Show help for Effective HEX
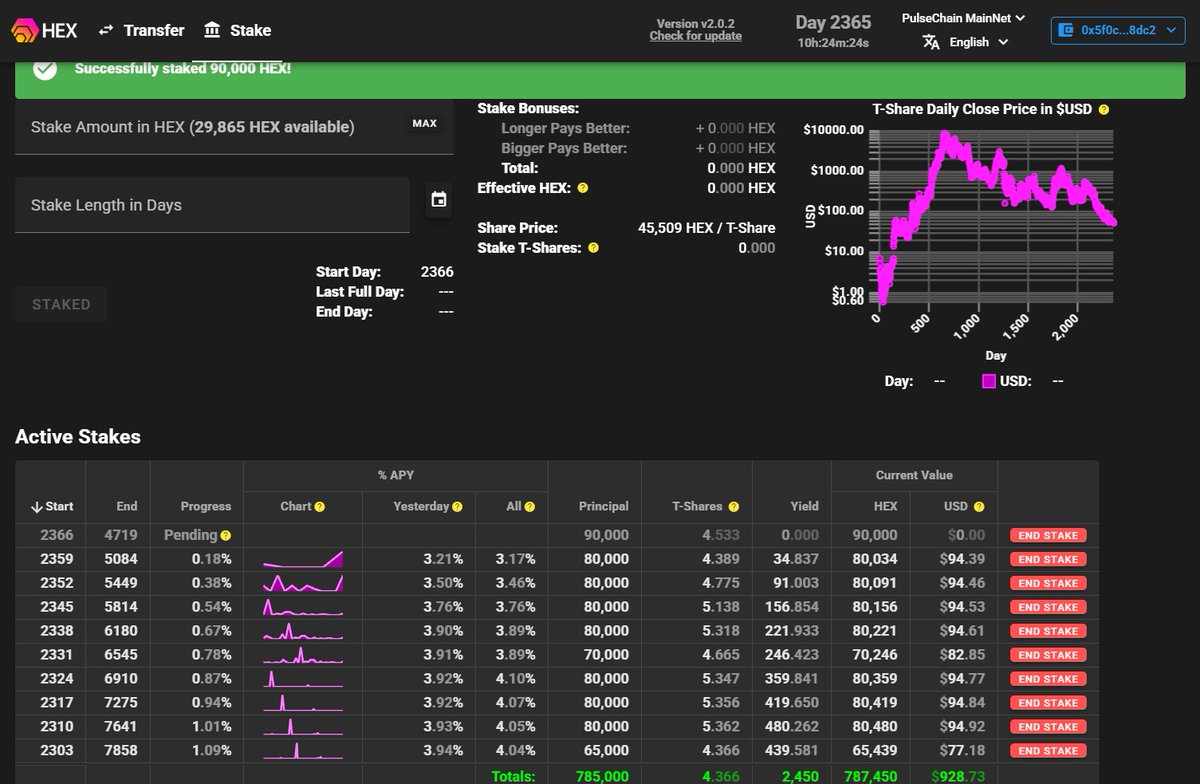Screen dimensions: 1200x784 [582, 188]
